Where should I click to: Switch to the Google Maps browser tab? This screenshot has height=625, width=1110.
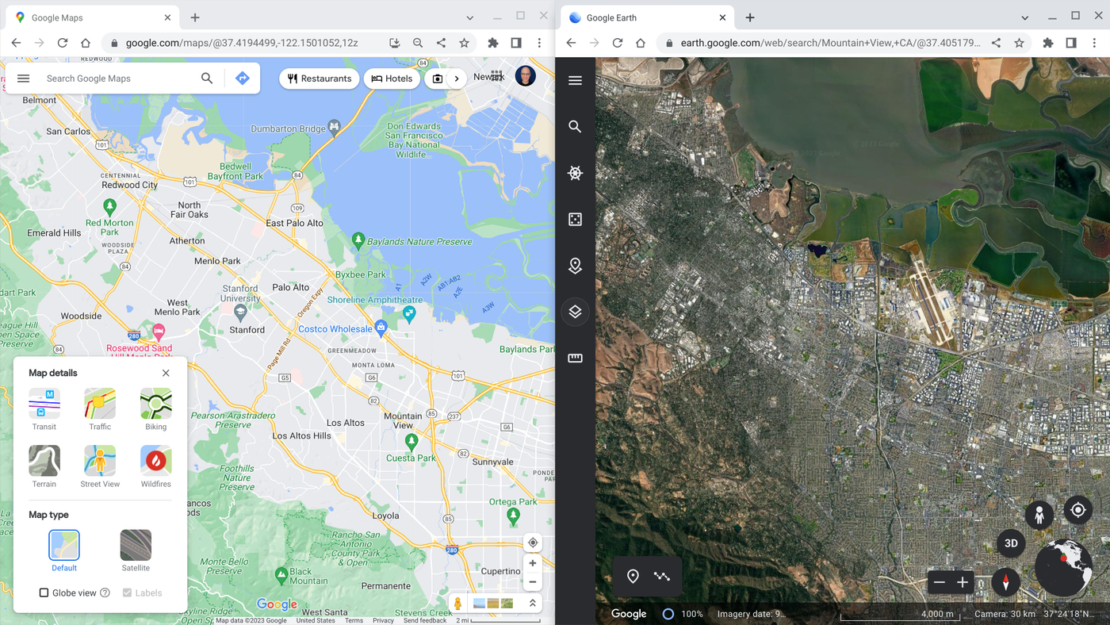click(90, 18)
